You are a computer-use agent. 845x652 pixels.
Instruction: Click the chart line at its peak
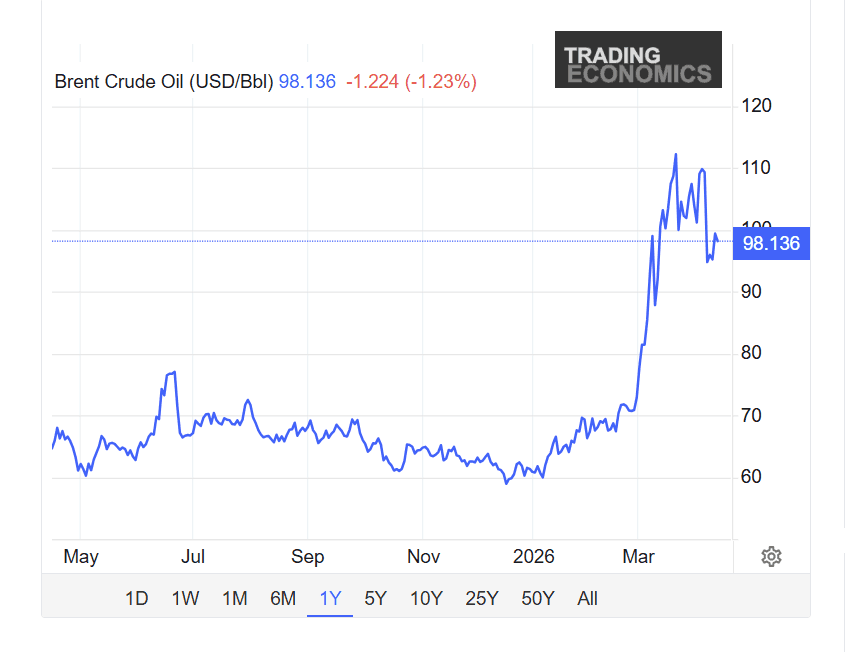[x=676, y=155]
